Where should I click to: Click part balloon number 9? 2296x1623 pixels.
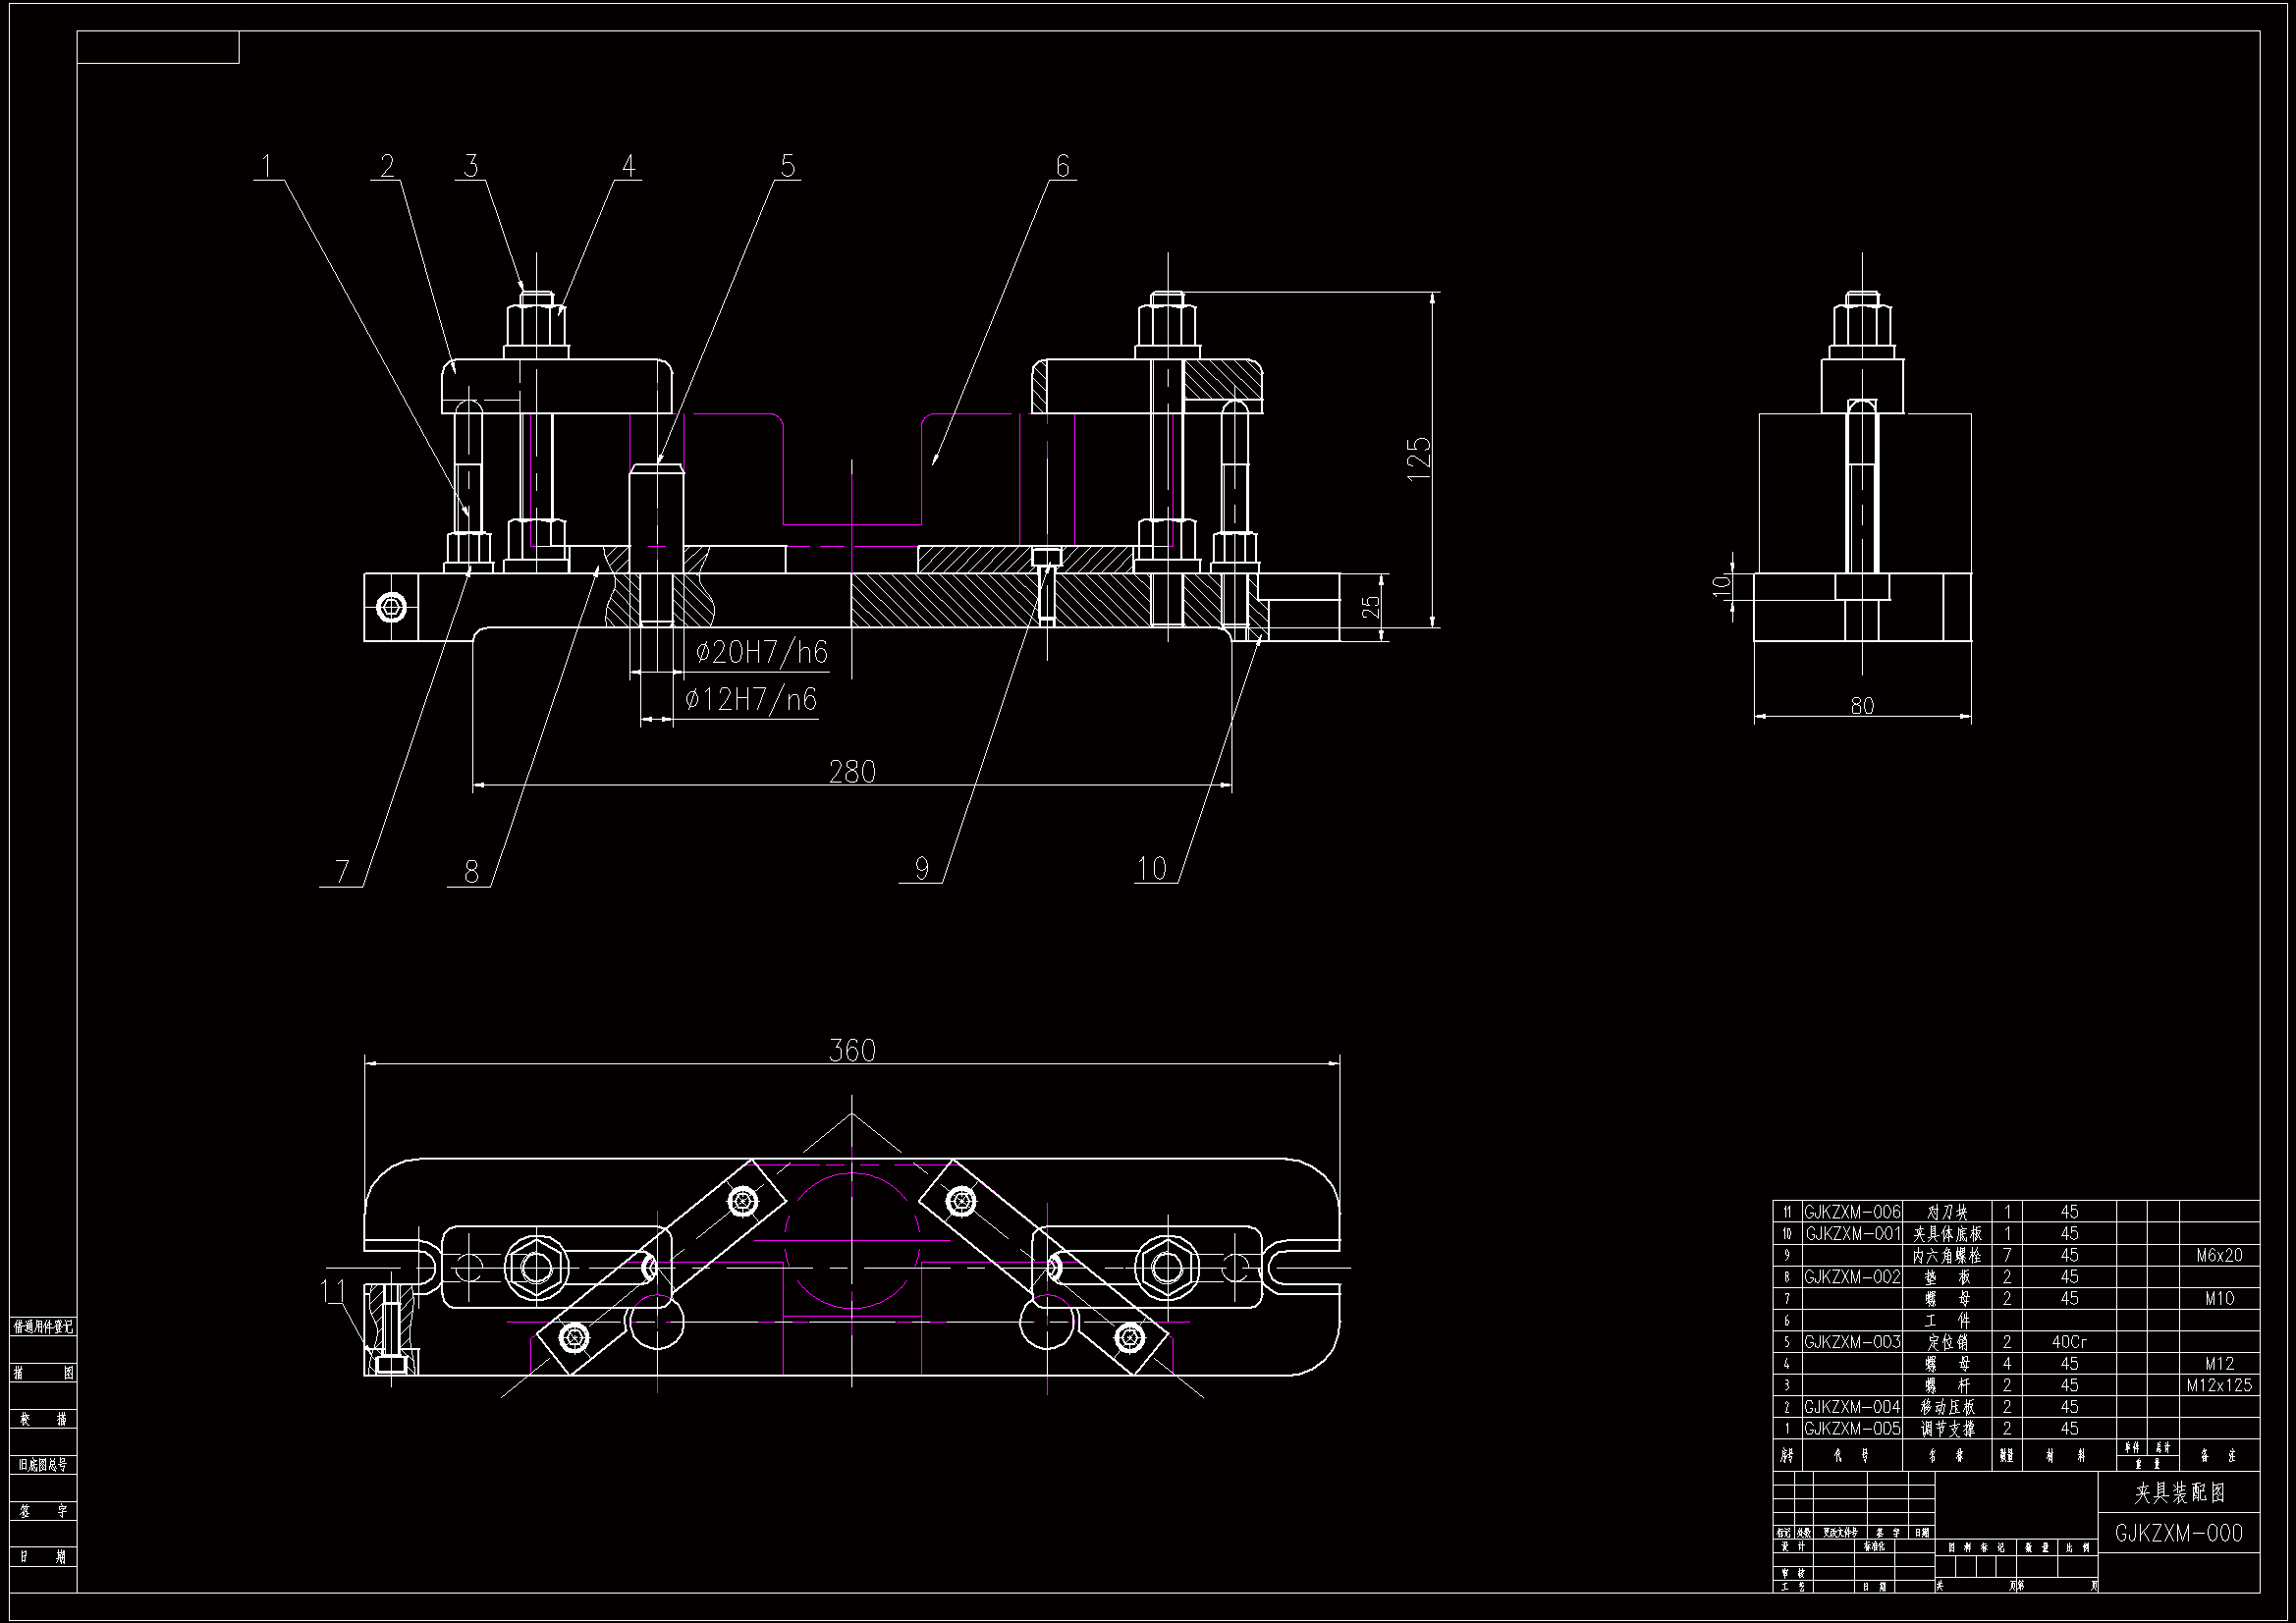coord(922,868)
